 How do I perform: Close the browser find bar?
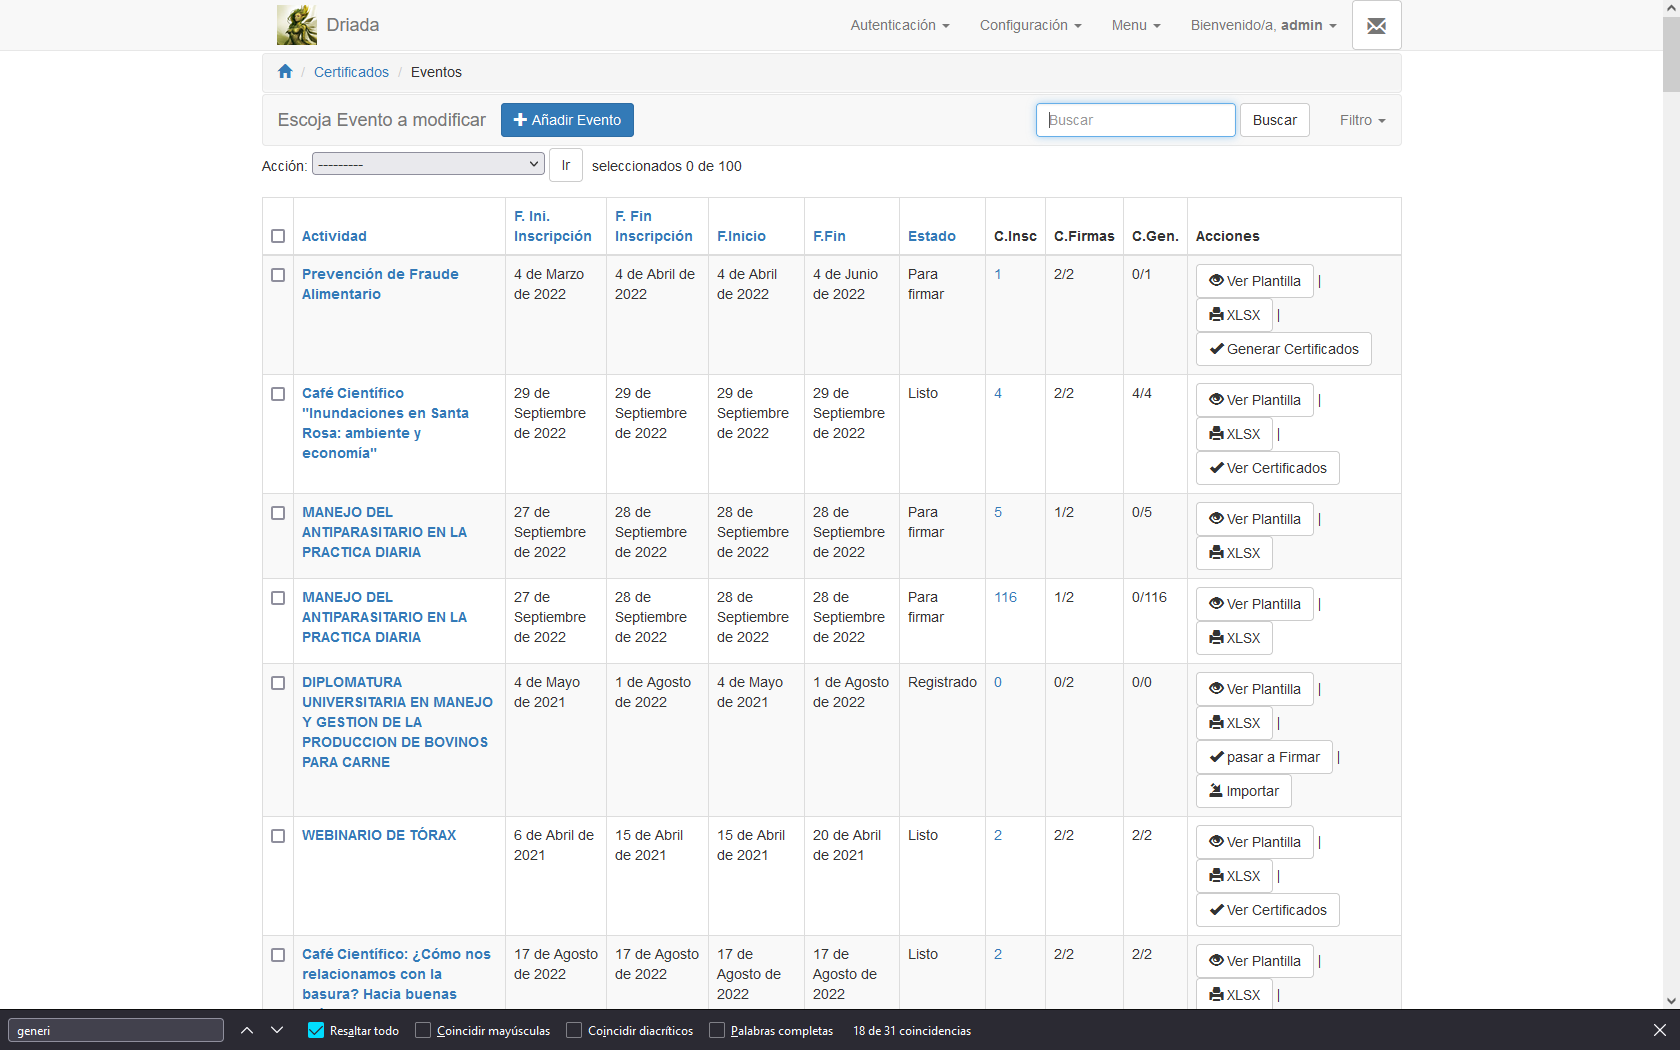click(1659, 1030)
